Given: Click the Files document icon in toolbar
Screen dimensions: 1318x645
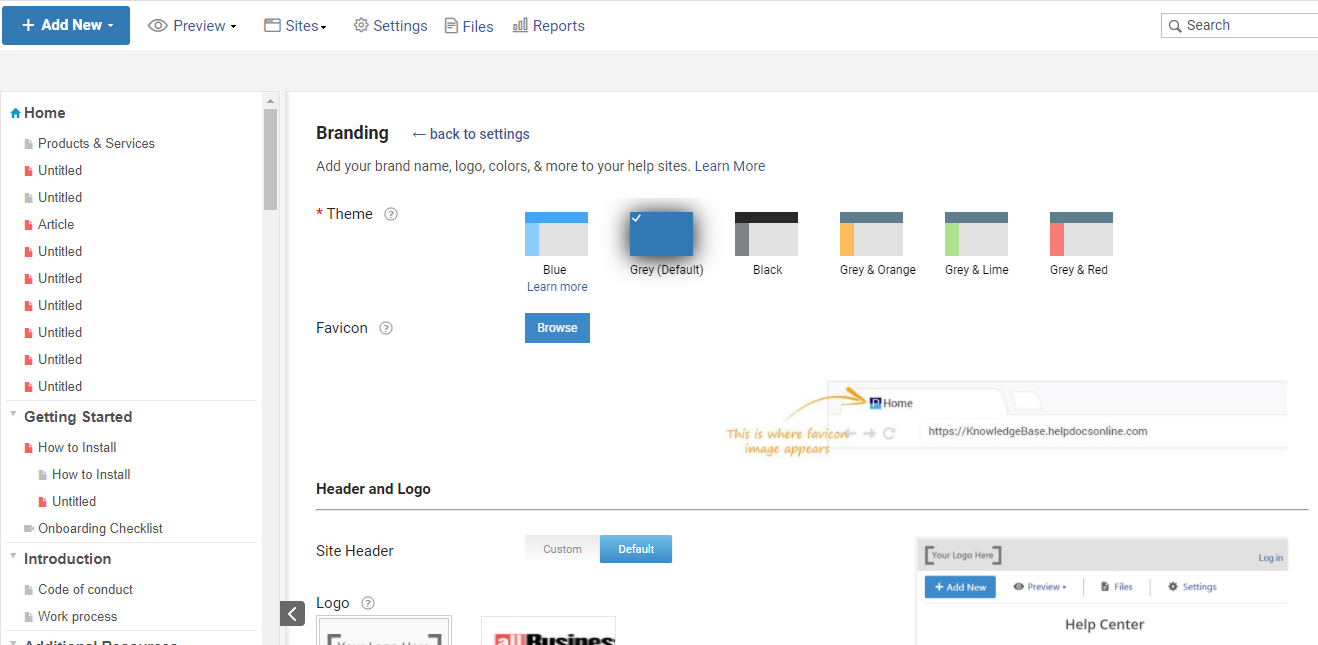Looking at the screenshot, I should [x=452, y=26].
